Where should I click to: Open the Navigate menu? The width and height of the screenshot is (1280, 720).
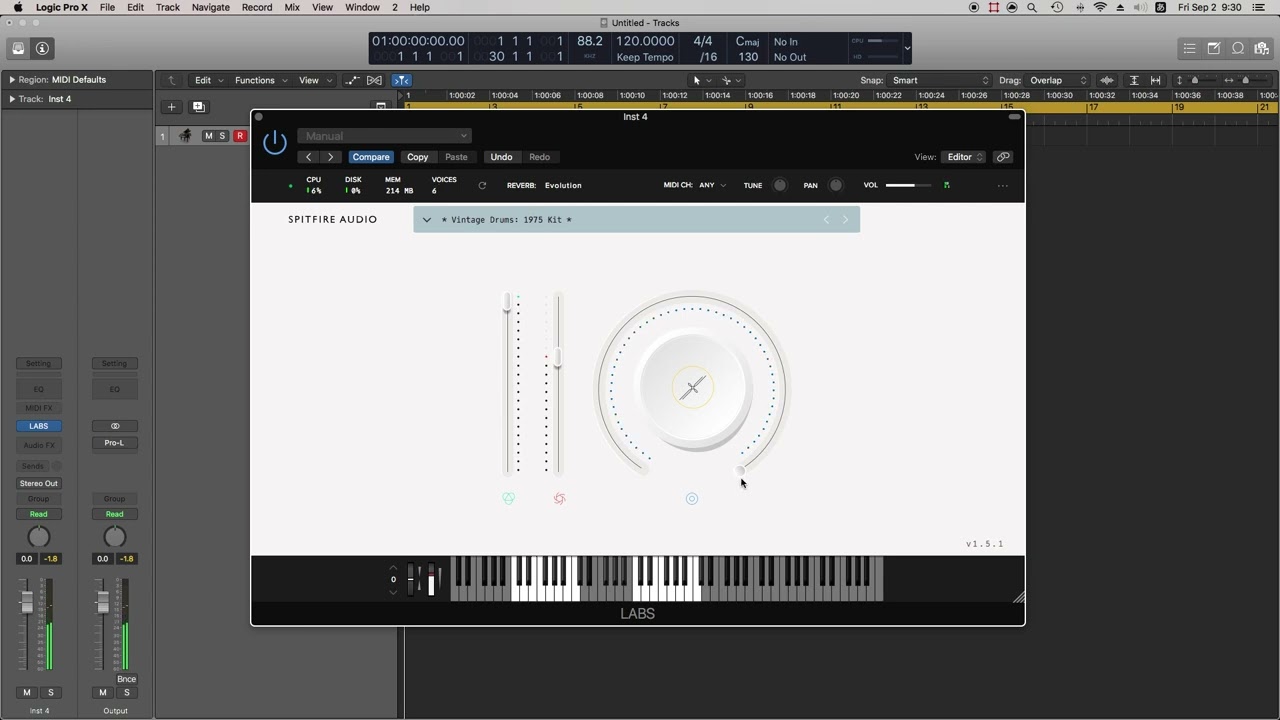(x=210, y=7)
